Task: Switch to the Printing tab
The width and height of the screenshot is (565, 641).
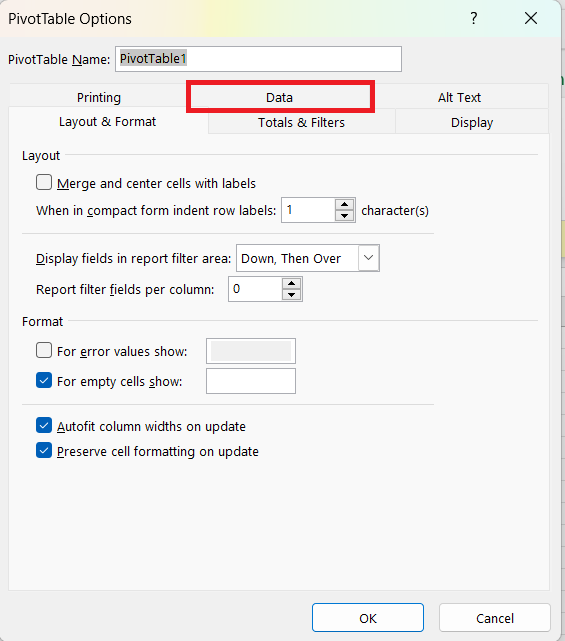Action: click(x=99, y=97)
